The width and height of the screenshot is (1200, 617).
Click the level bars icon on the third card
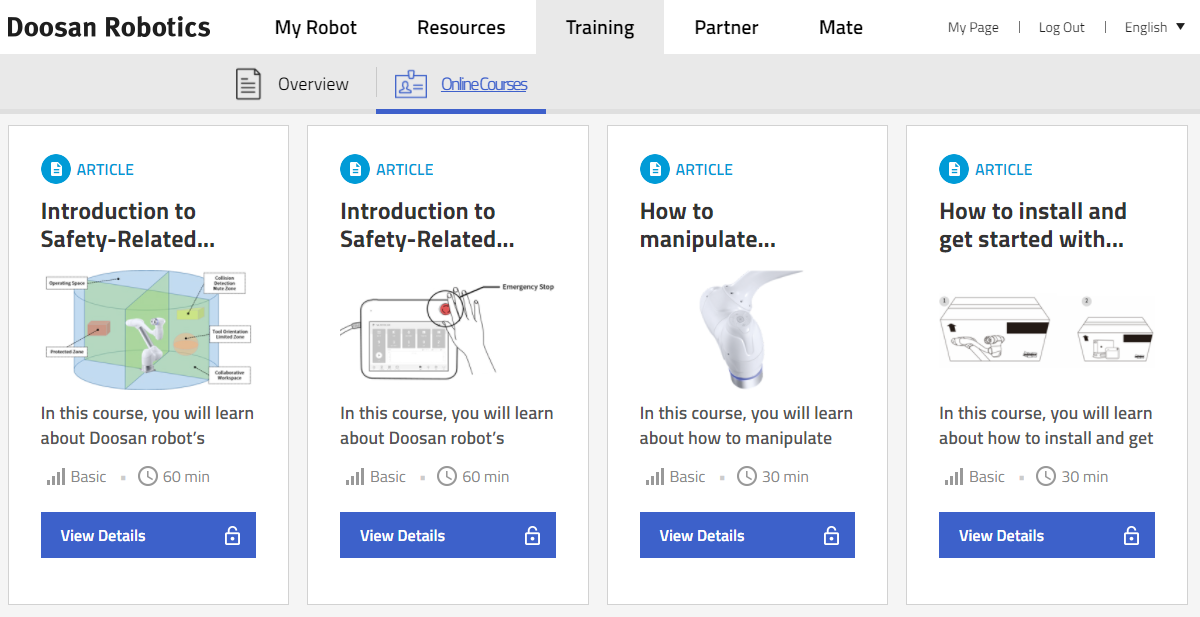[655, 477]
